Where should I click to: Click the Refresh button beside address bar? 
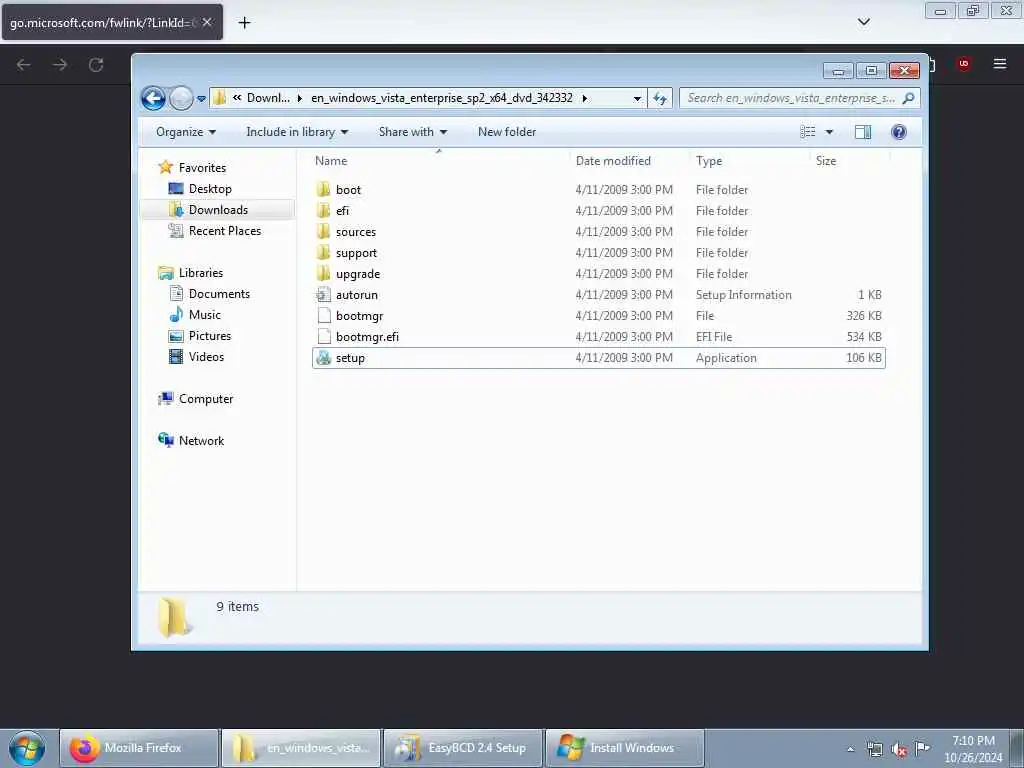click(x=660, y=99)
